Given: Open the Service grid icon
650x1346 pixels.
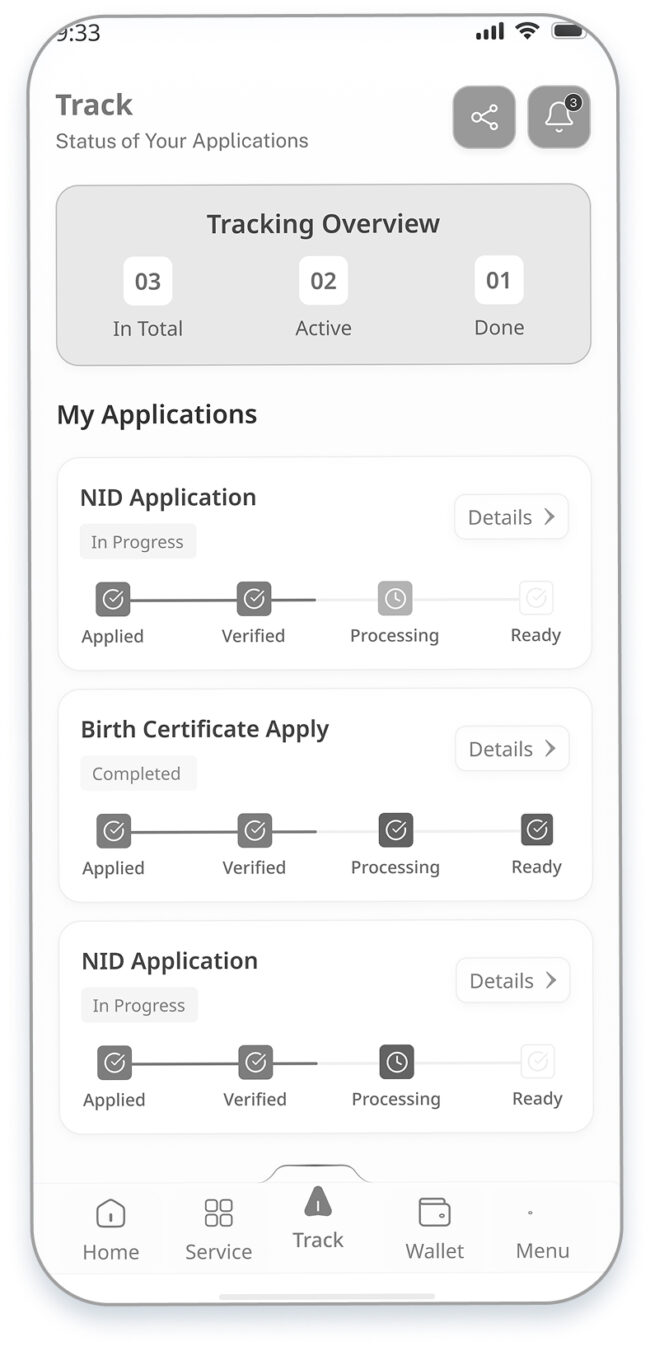Looking at the screenshot, I should point(218,1213).
